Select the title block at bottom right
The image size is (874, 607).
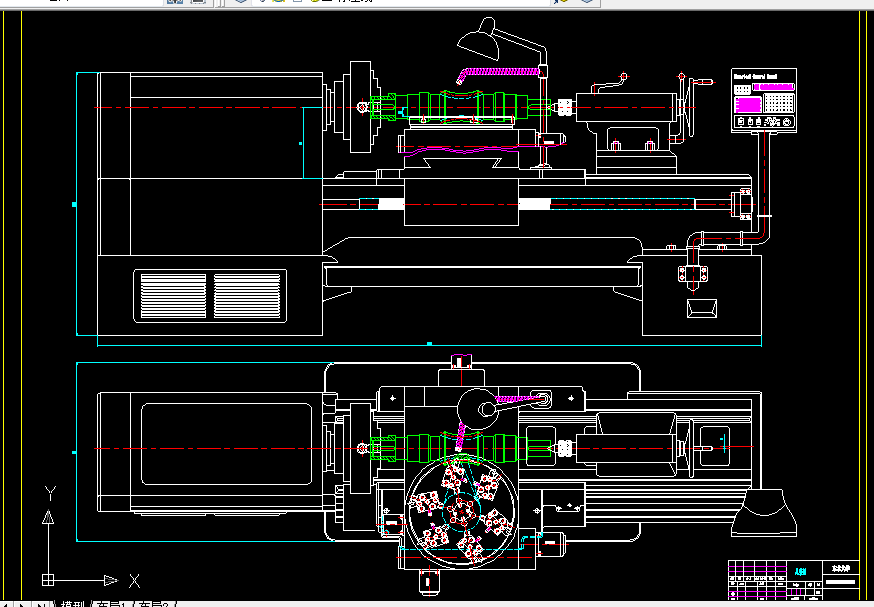[x=794, y=580]
